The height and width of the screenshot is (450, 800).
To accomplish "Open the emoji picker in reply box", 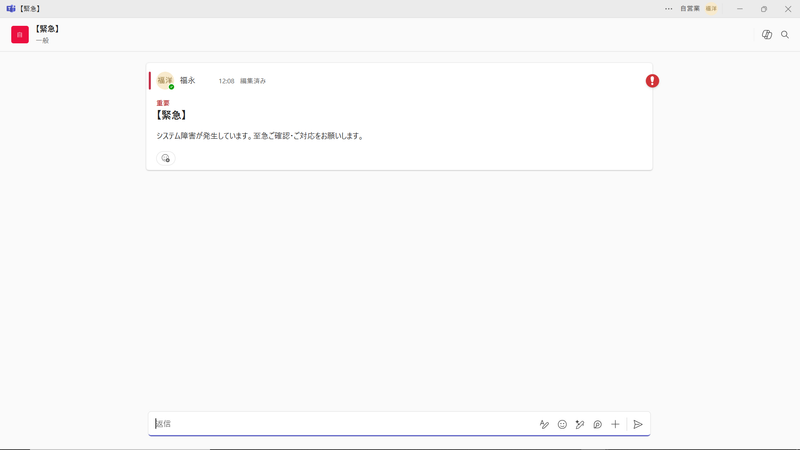I will (x=562, y=424).
